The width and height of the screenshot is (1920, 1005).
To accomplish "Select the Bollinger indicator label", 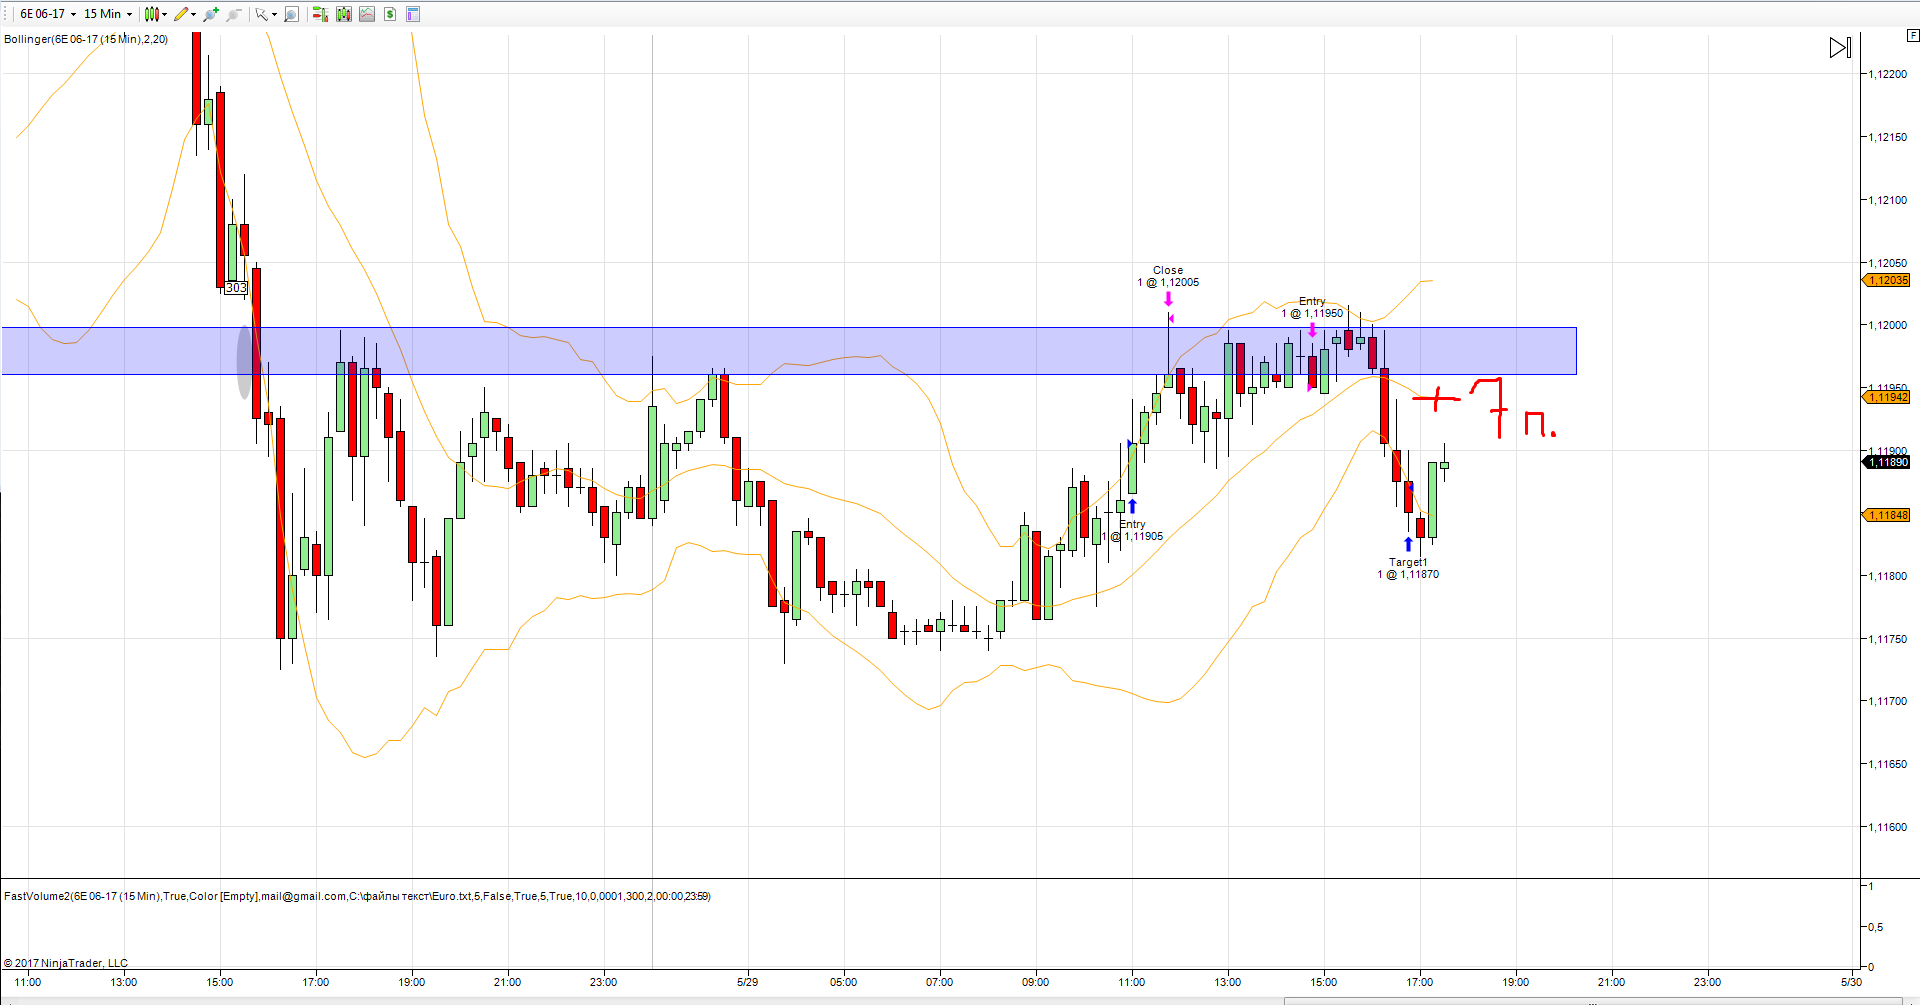I will point(86,39).
